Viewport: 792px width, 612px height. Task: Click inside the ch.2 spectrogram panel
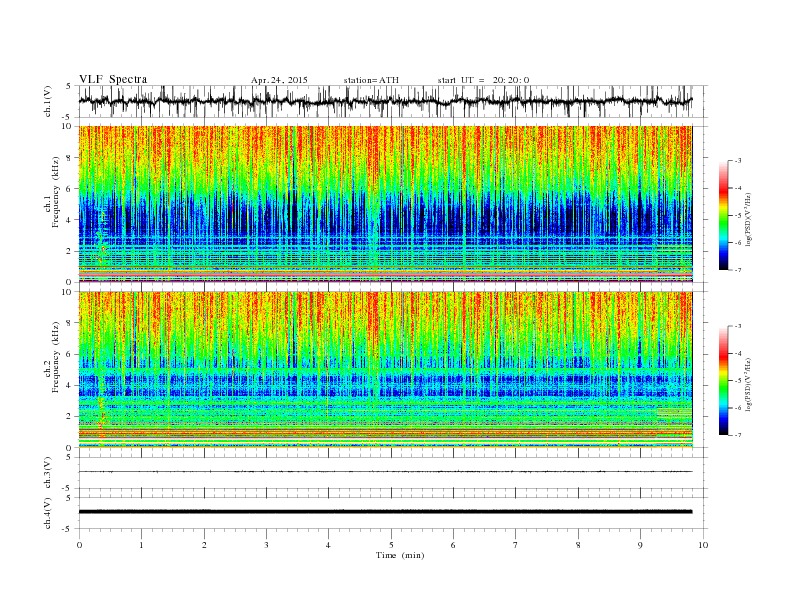(x=385, y=370)
